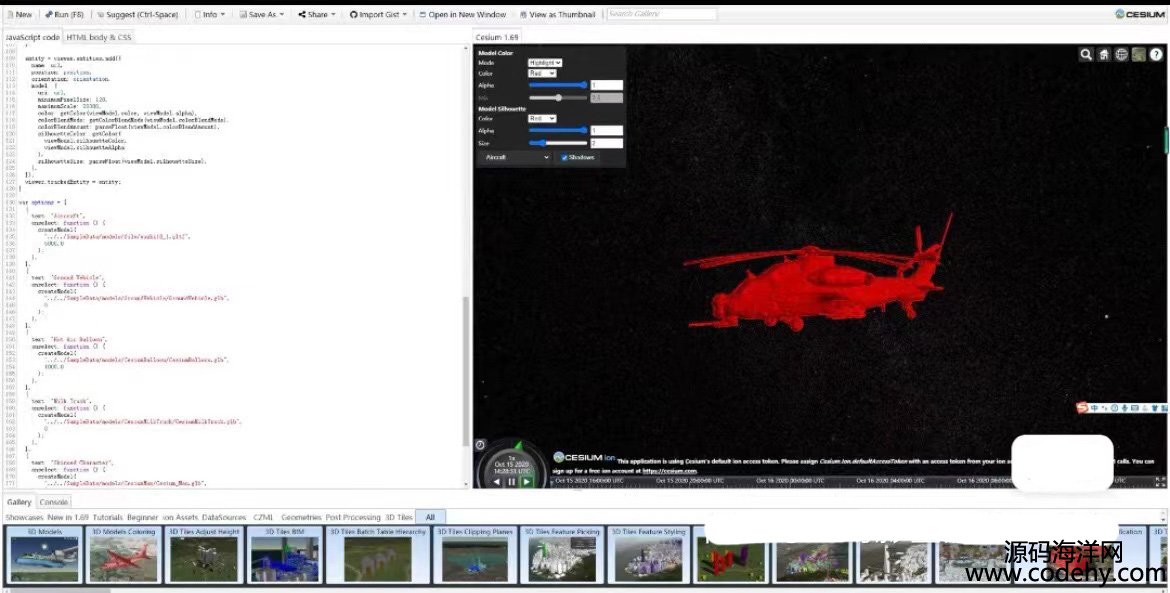The image size is (1170, 593).
Task: Play the animation forward
Action: [527, 481]
